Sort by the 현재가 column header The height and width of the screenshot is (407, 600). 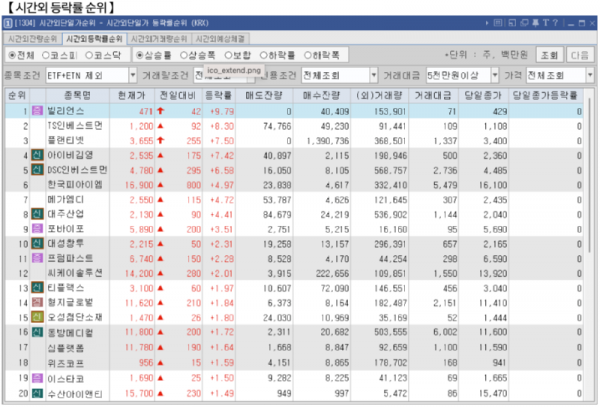coord(132,96)
